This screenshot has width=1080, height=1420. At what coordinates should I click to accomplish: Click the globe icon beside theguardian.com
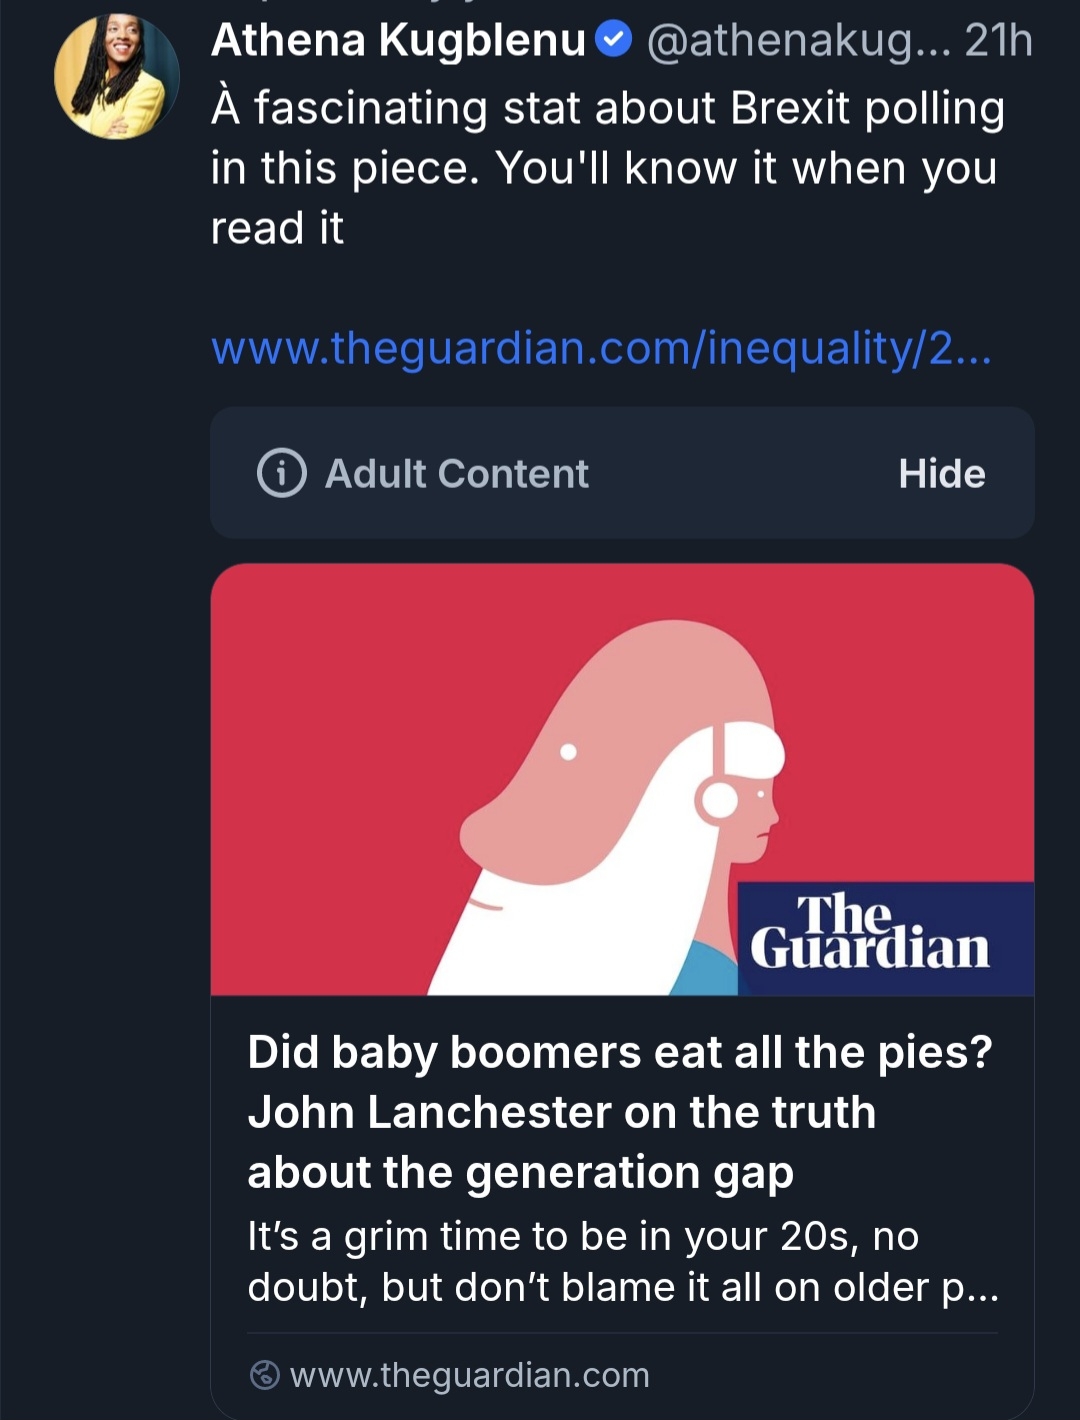click(264, 1375)
